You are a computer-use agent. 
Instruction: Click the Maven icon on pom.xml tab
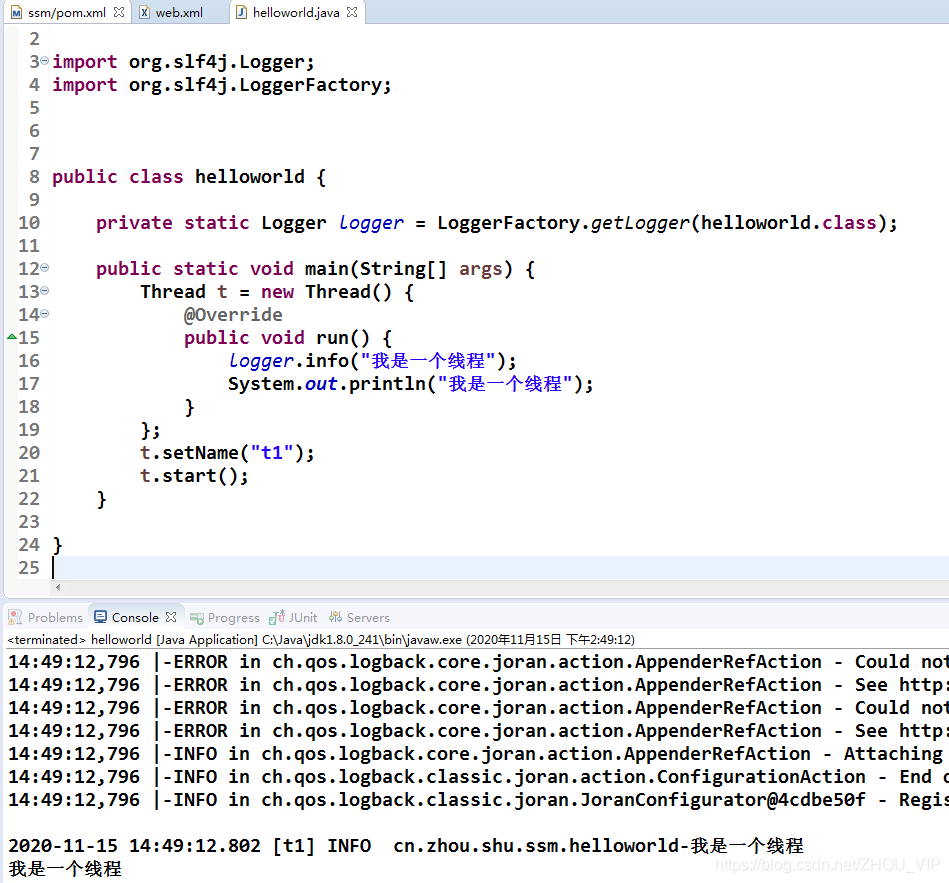(x=17, y=12)
